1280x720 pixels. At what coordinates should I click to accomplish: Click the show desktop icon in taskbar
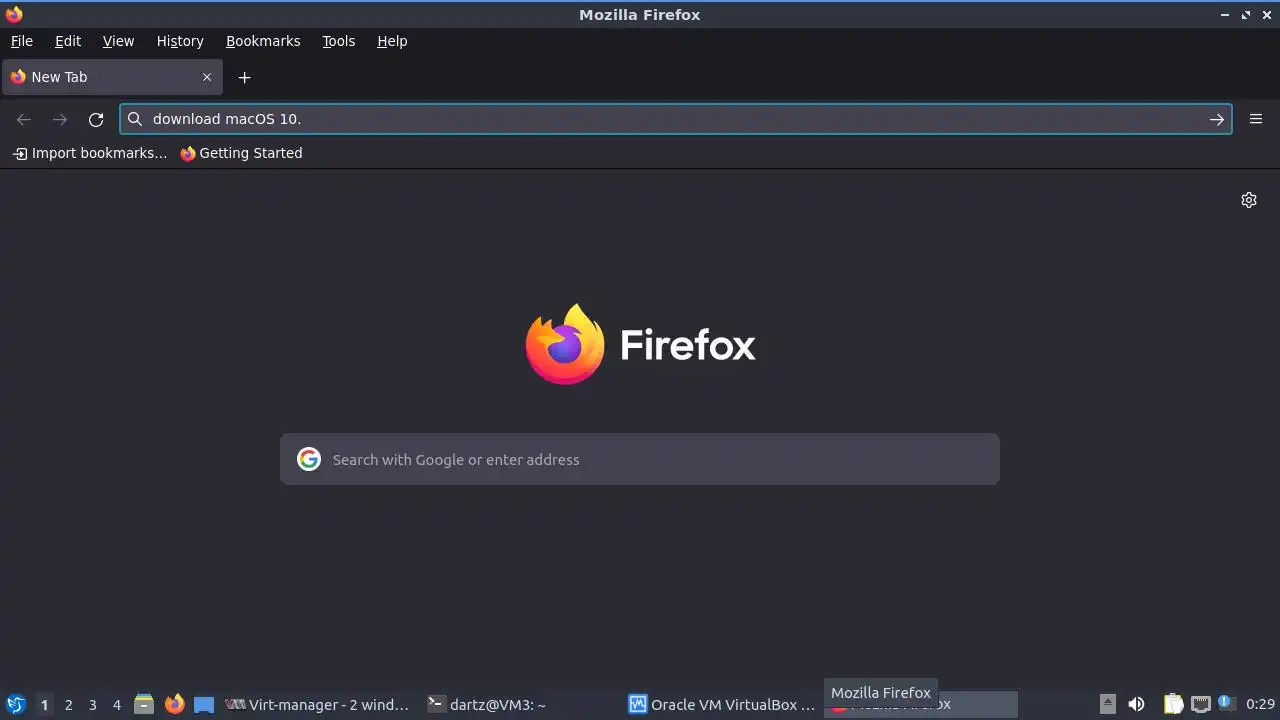(x=204, y=704)
